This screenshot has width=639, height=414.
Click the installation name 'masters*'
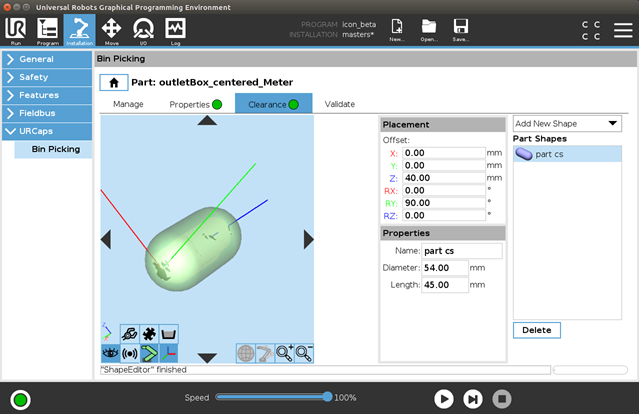pyautogui.click(x=358, y=35)
